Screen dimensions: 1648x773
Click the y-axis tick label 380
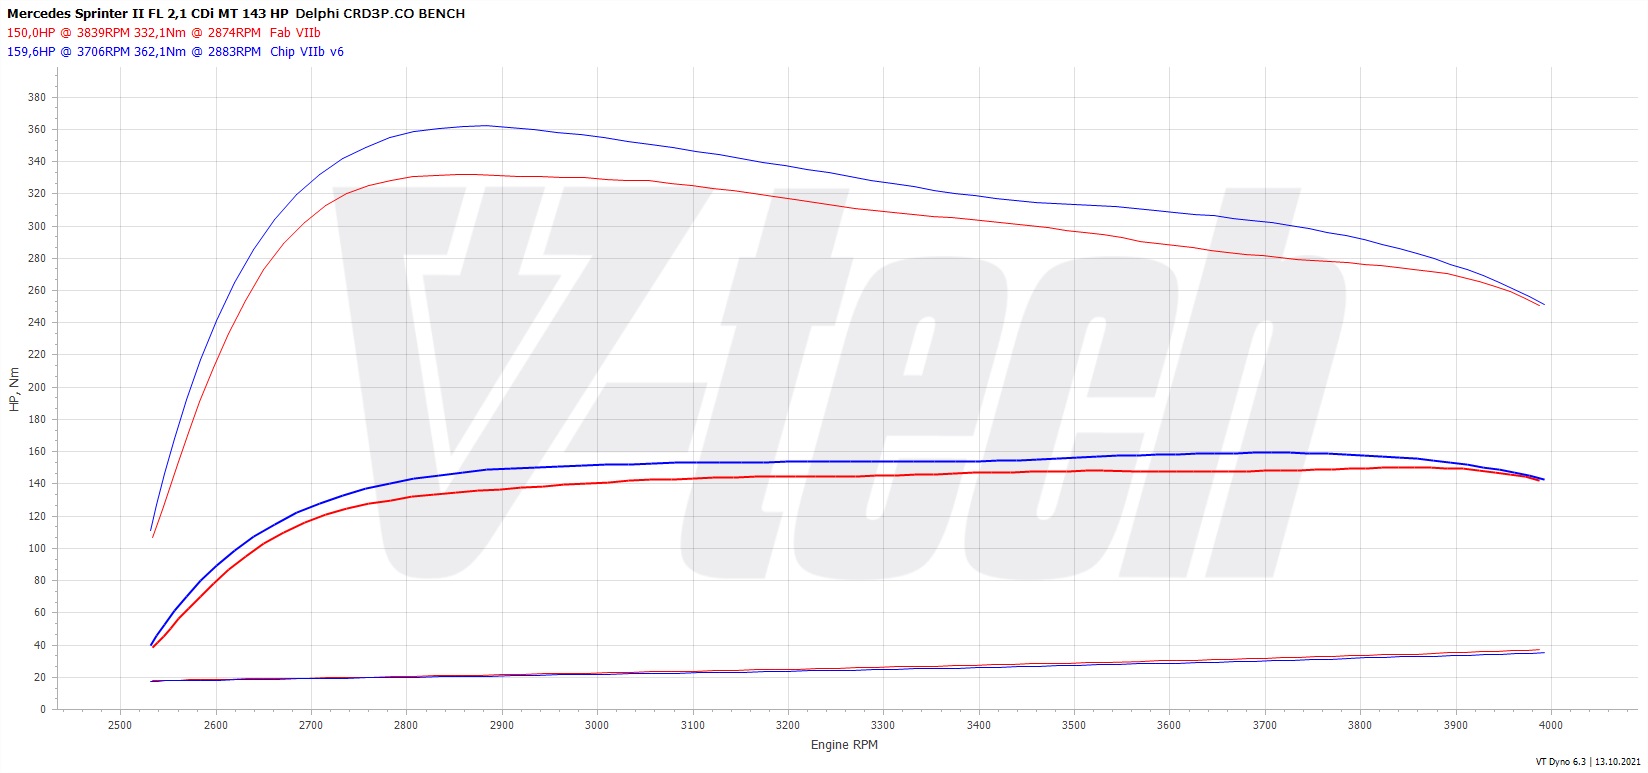click(x=37, y=98)
